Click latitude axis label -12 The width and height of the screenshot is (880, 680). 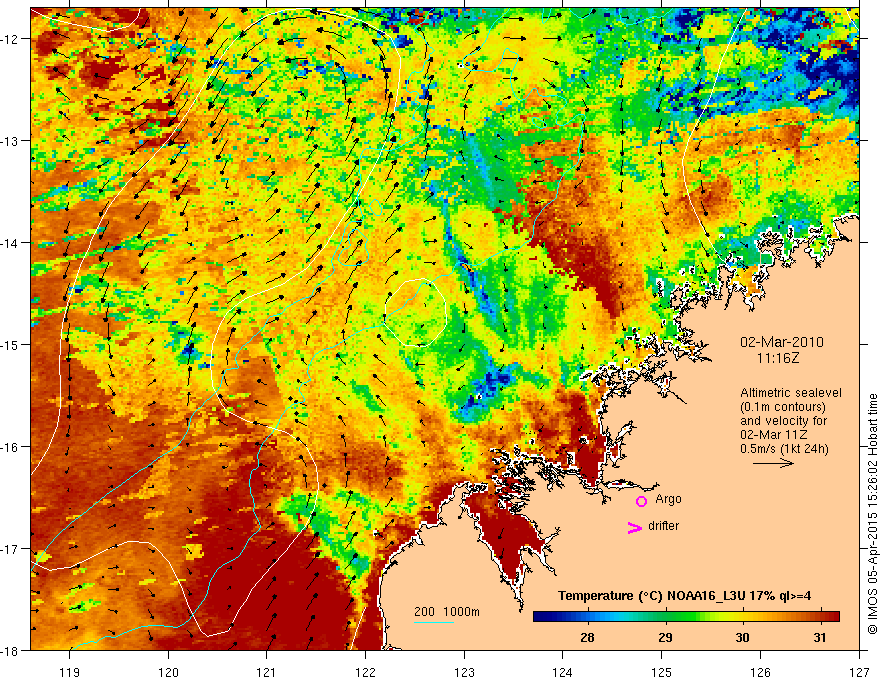12,39
